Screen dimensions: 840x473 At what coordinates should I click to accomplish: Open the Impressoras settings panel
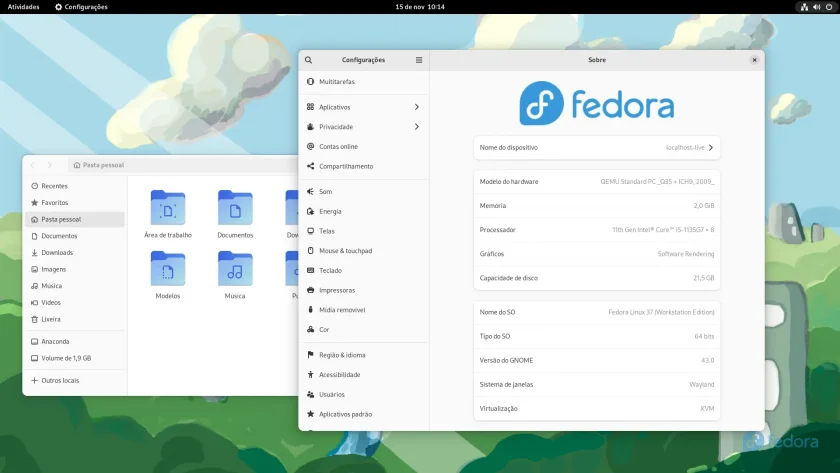click(364, 290)
